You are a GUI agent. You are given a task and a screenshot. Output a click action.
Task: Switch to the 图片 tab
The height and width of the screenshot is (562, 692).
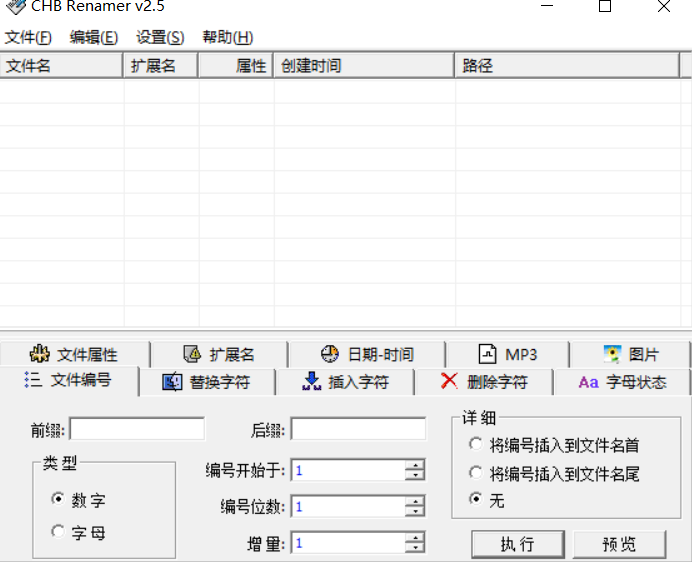click(x=630, y=354)
